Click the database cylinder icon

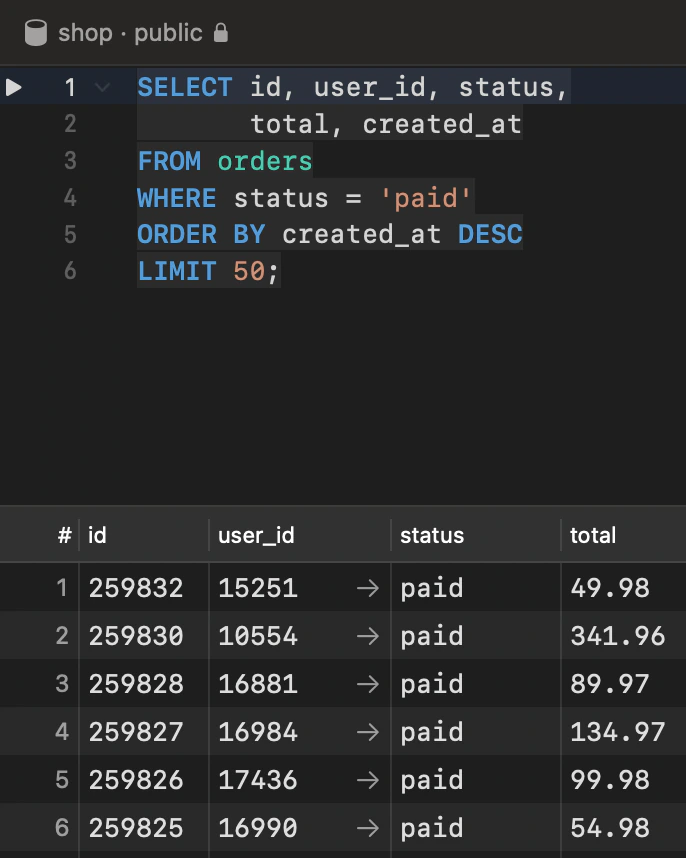point(36,33)
